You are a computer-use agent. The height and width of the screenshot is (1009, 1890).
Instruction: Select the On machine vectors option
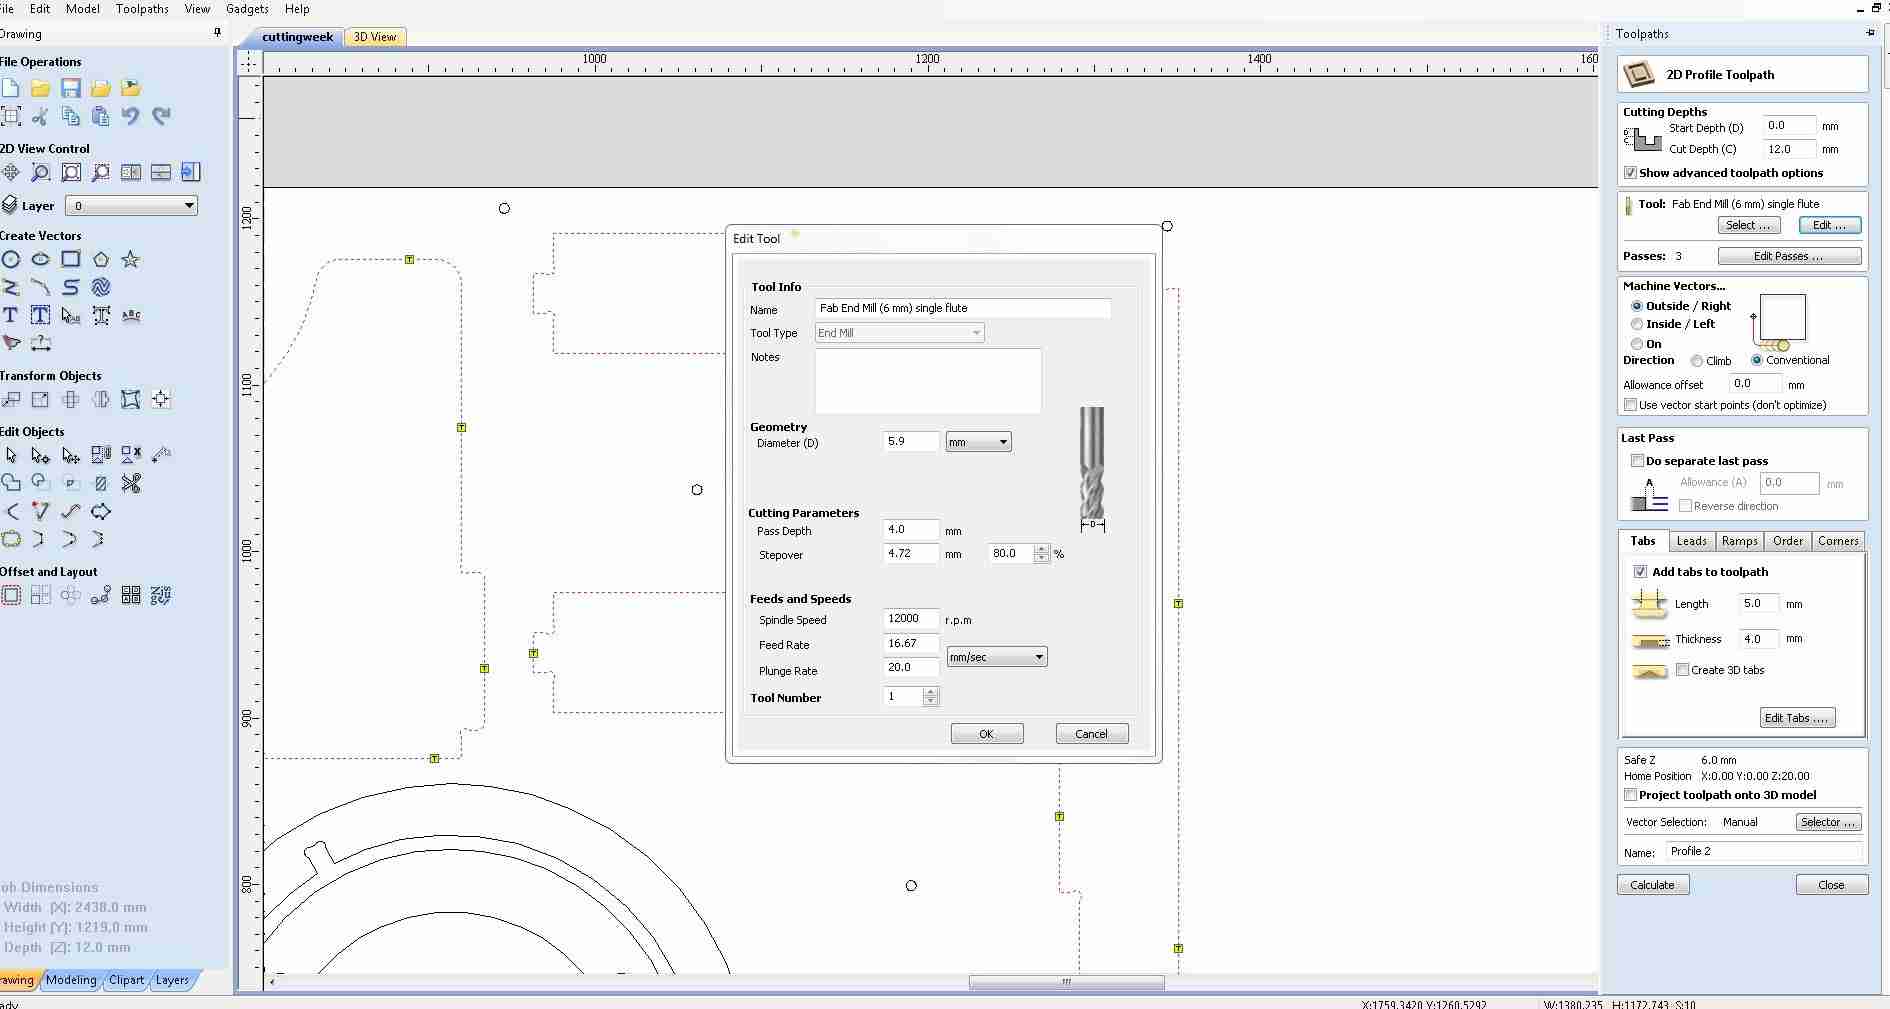(1637, 344)
